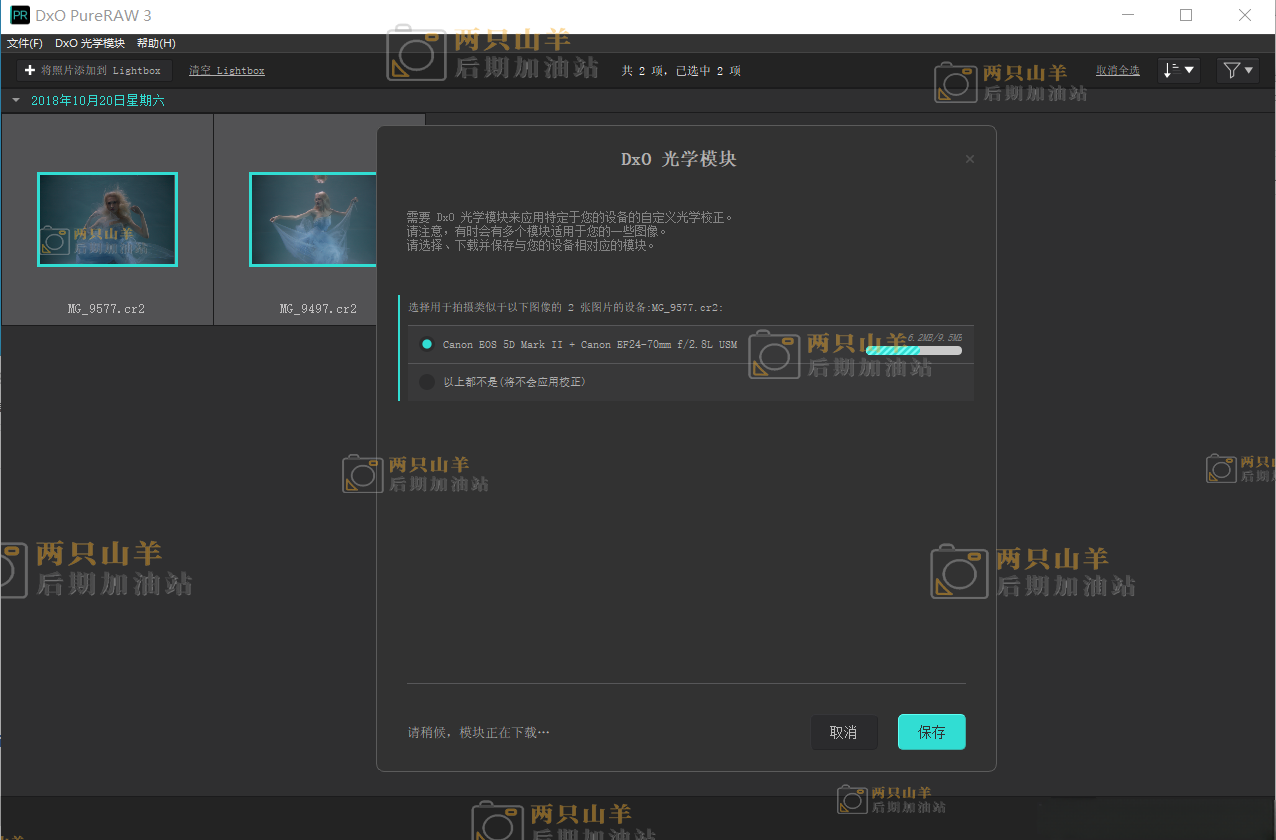Minimize the DxO PureRAW 3 window
This screenshot has height=840, width=1276.
1127,16
